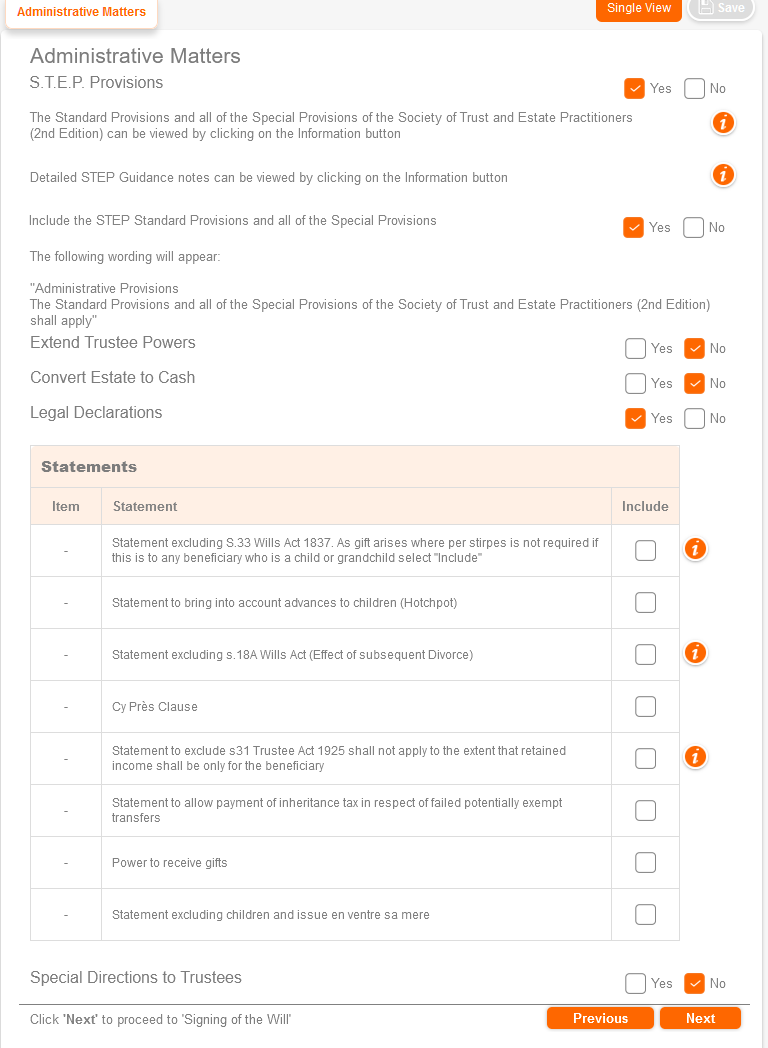Select Yes for Convert Estate to Cash

(x=635, y=383)
